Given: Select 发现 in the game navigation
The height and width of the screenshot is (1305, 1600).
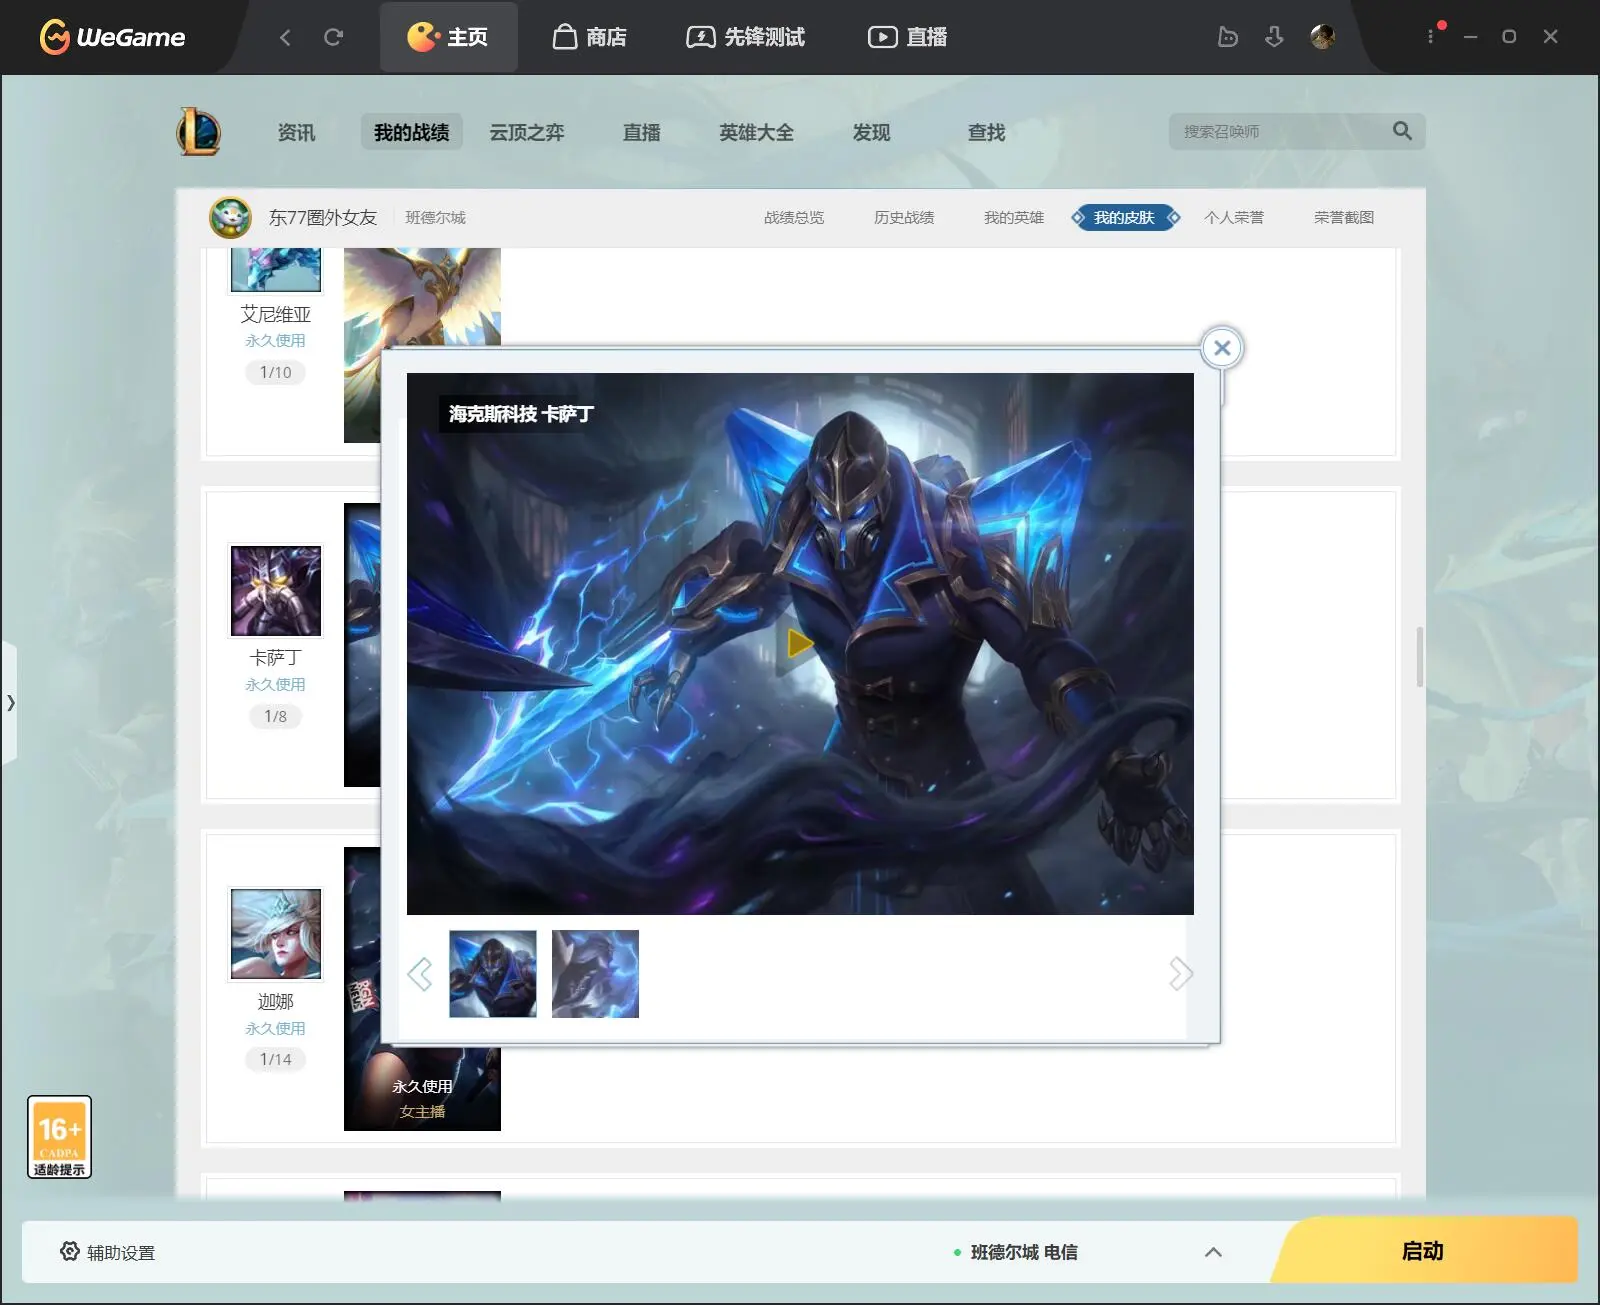Looking at the screenshot, I should pyautogui.click(x=871, y=132).
